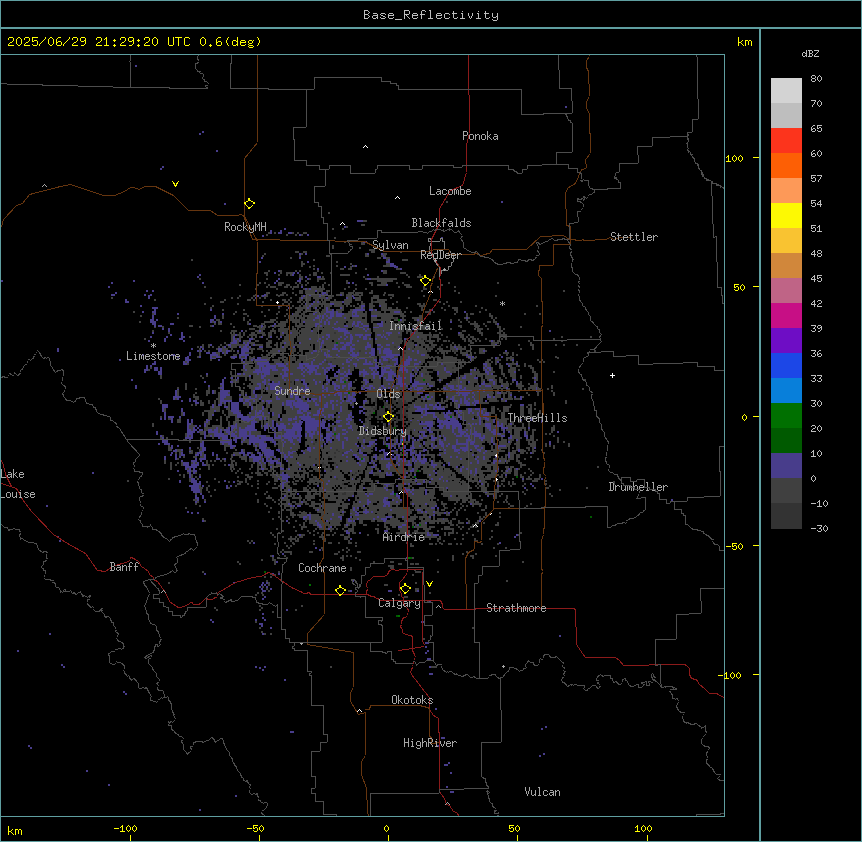Click the yellow diamond marker above RockyMH
862x842 pixels.
coord(250,204)
